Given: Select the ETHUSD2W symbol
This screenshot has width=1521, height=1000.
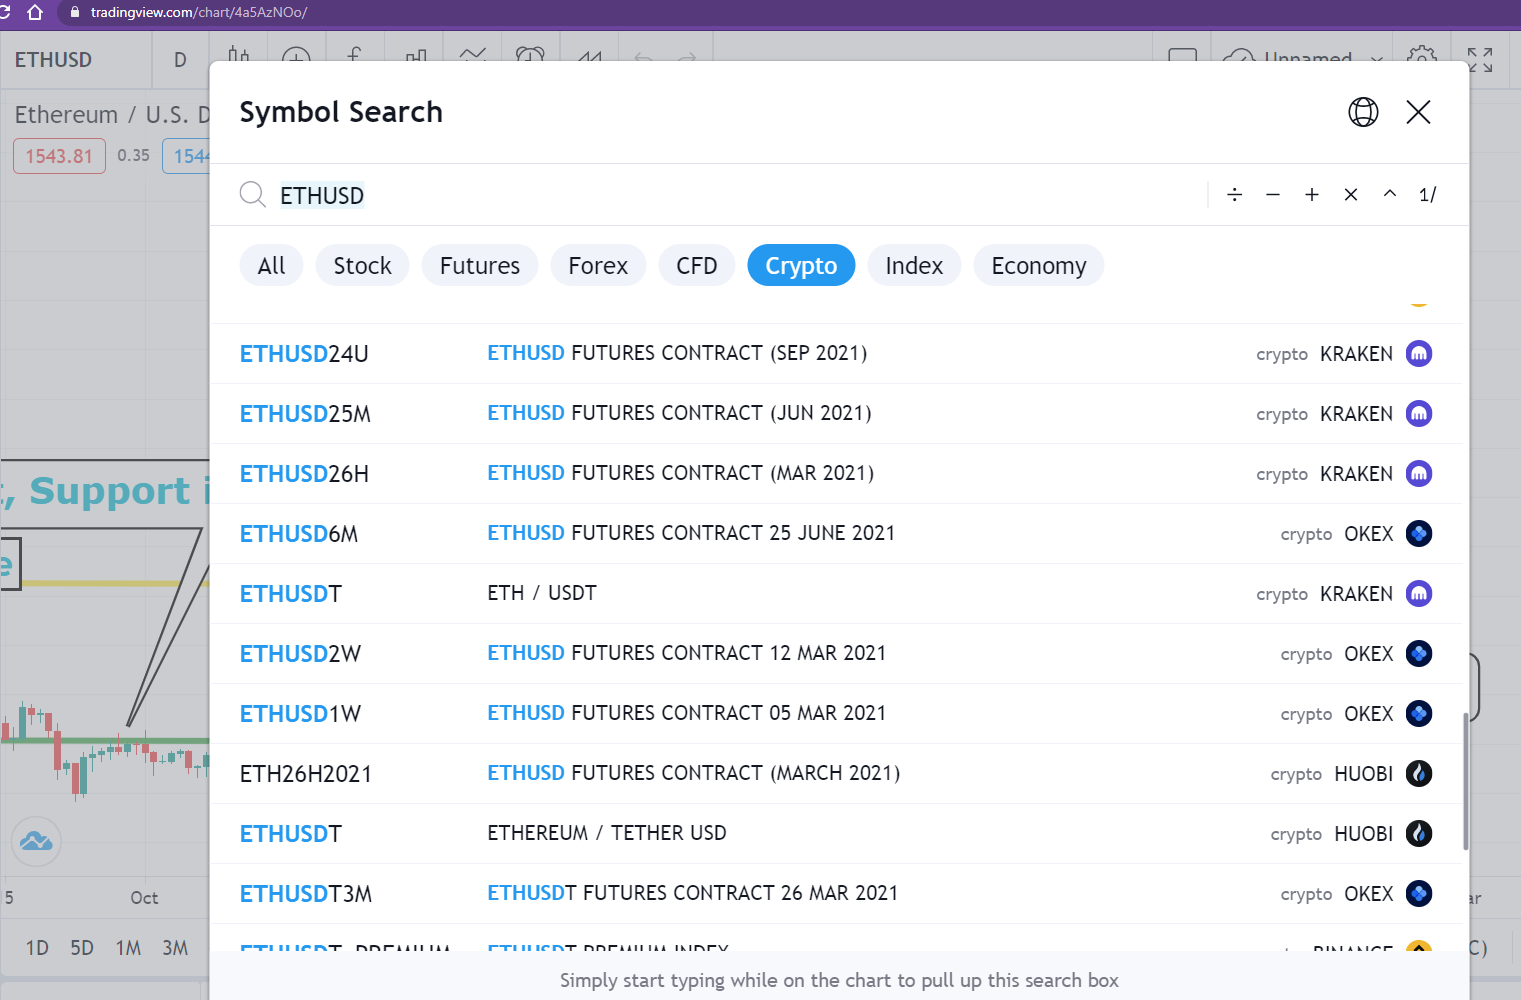Looking at the screenshot, I should pyautogui.click(x=300, y=654).
